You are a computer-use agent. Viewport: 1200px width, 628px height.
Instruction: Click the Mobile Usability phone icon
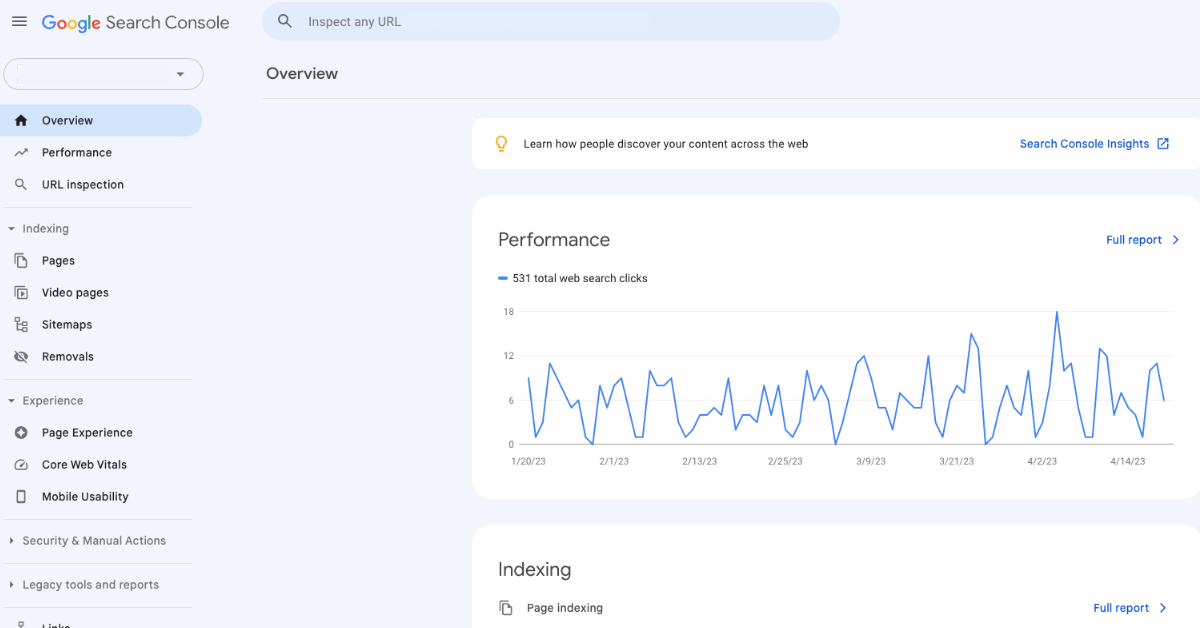point(21,497)
